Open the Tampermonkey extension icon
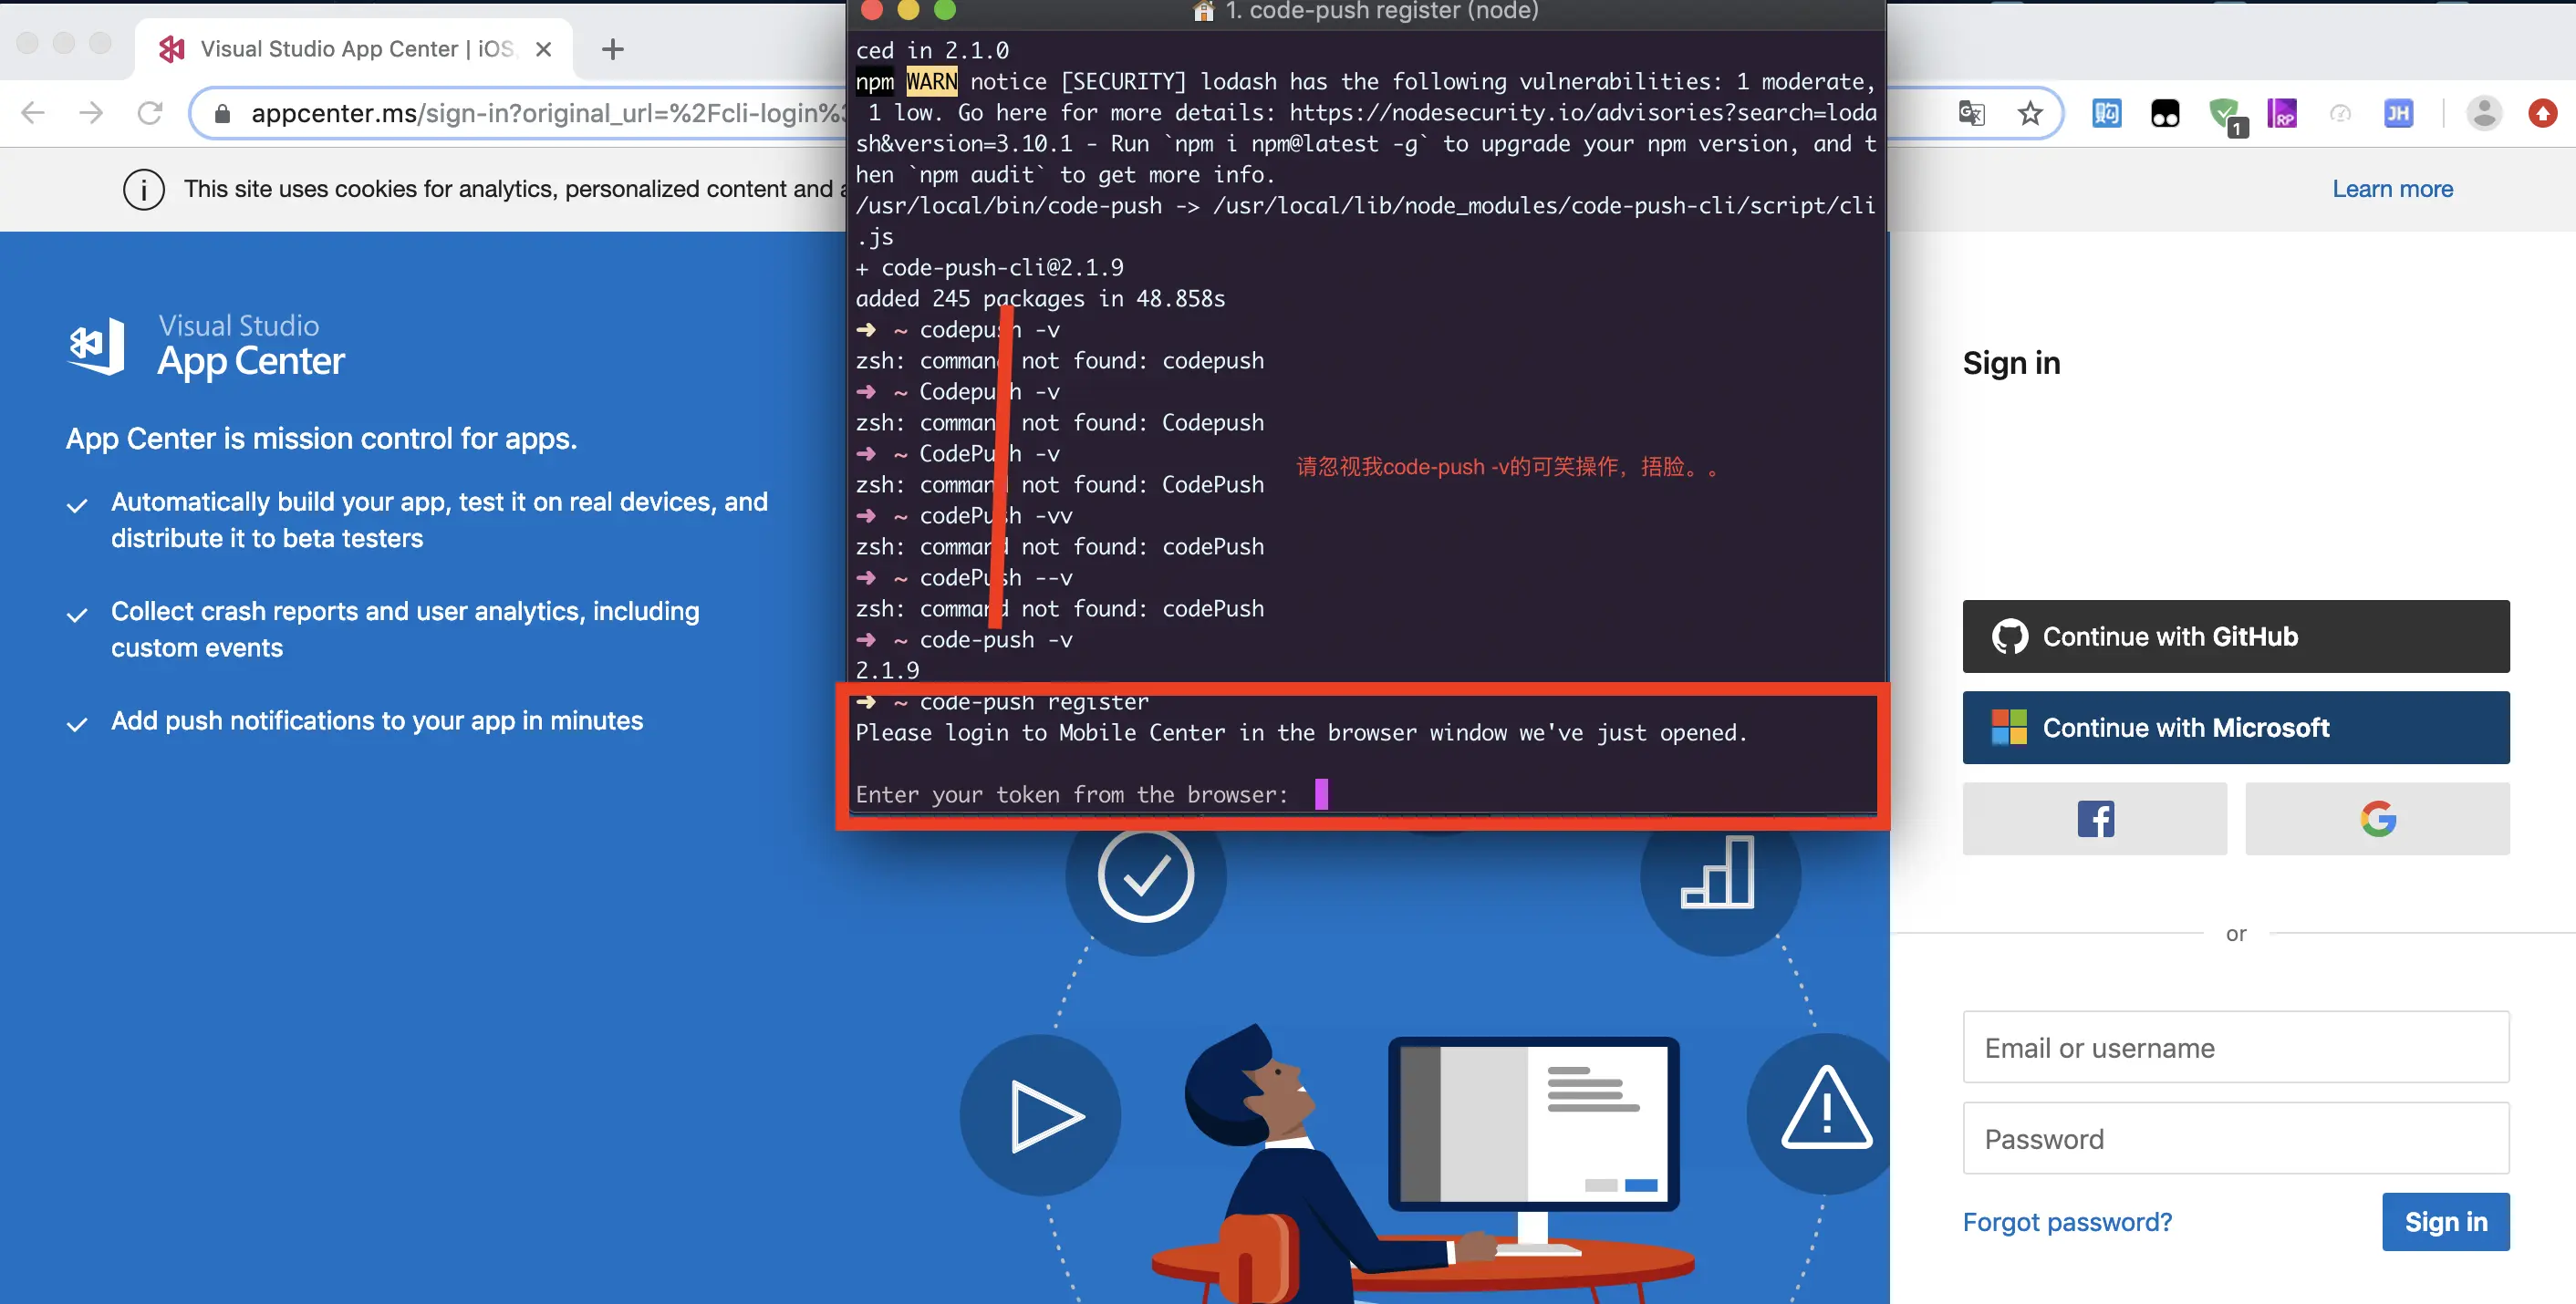Screen dimensions: 2576x1304 click(2165, 113)
